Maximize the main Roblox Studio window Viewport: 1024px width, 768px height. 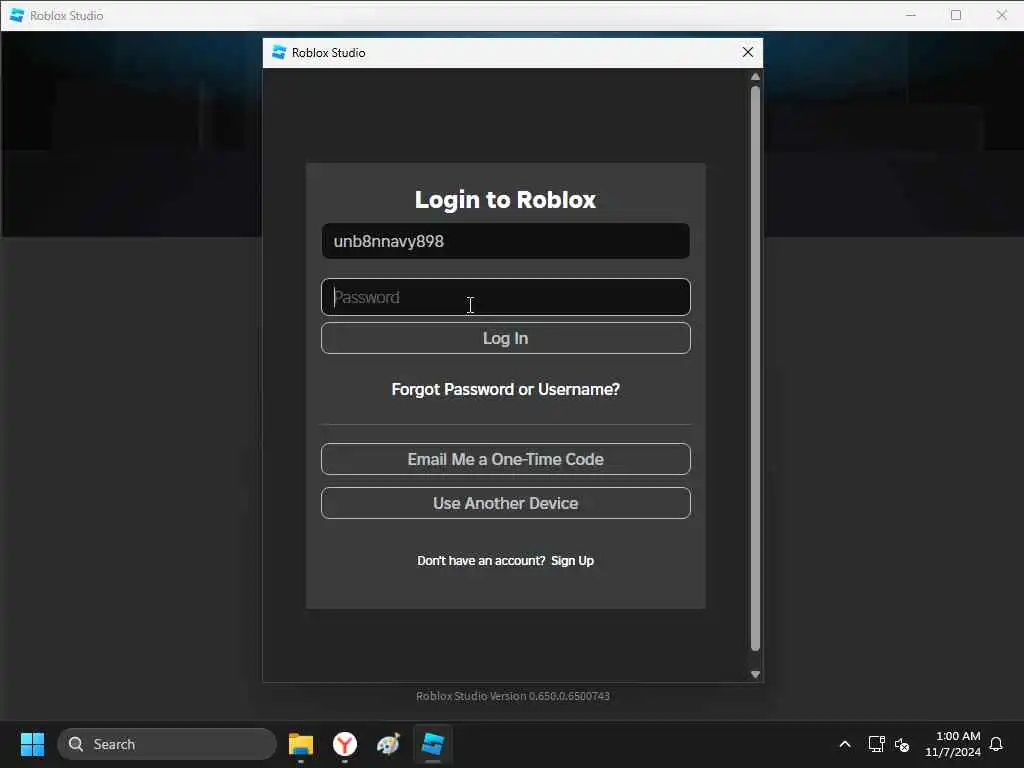pos(956,15)
